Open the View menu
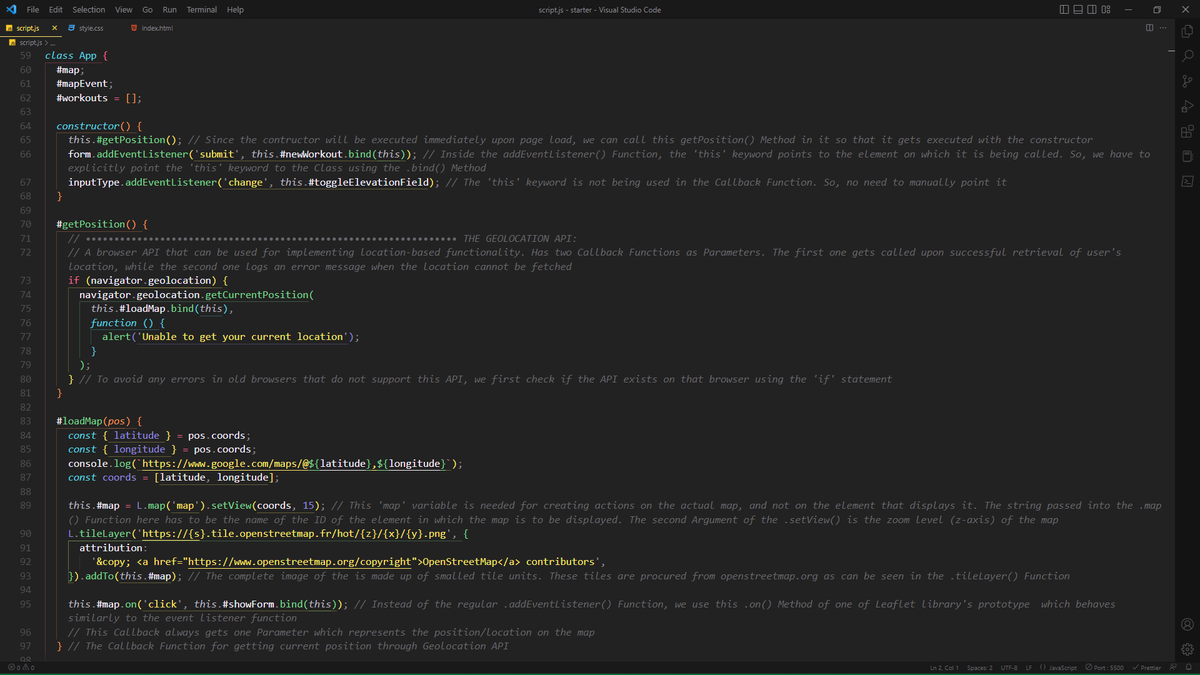Image resolution: width=1200 pixels, height=675 pixels. pos(124,10)
